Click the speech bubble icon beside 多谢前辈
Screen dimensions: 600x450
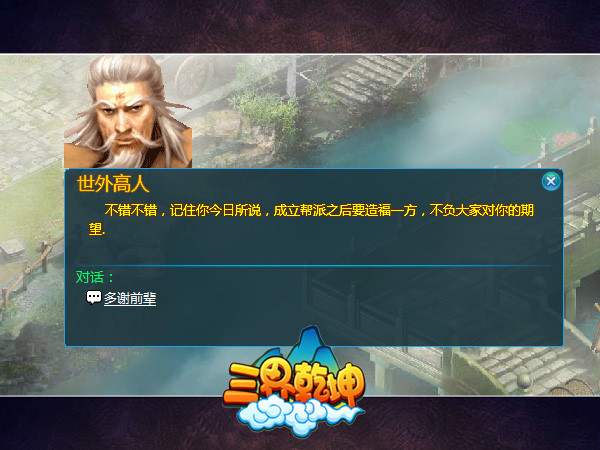click(x=94, y=297)
